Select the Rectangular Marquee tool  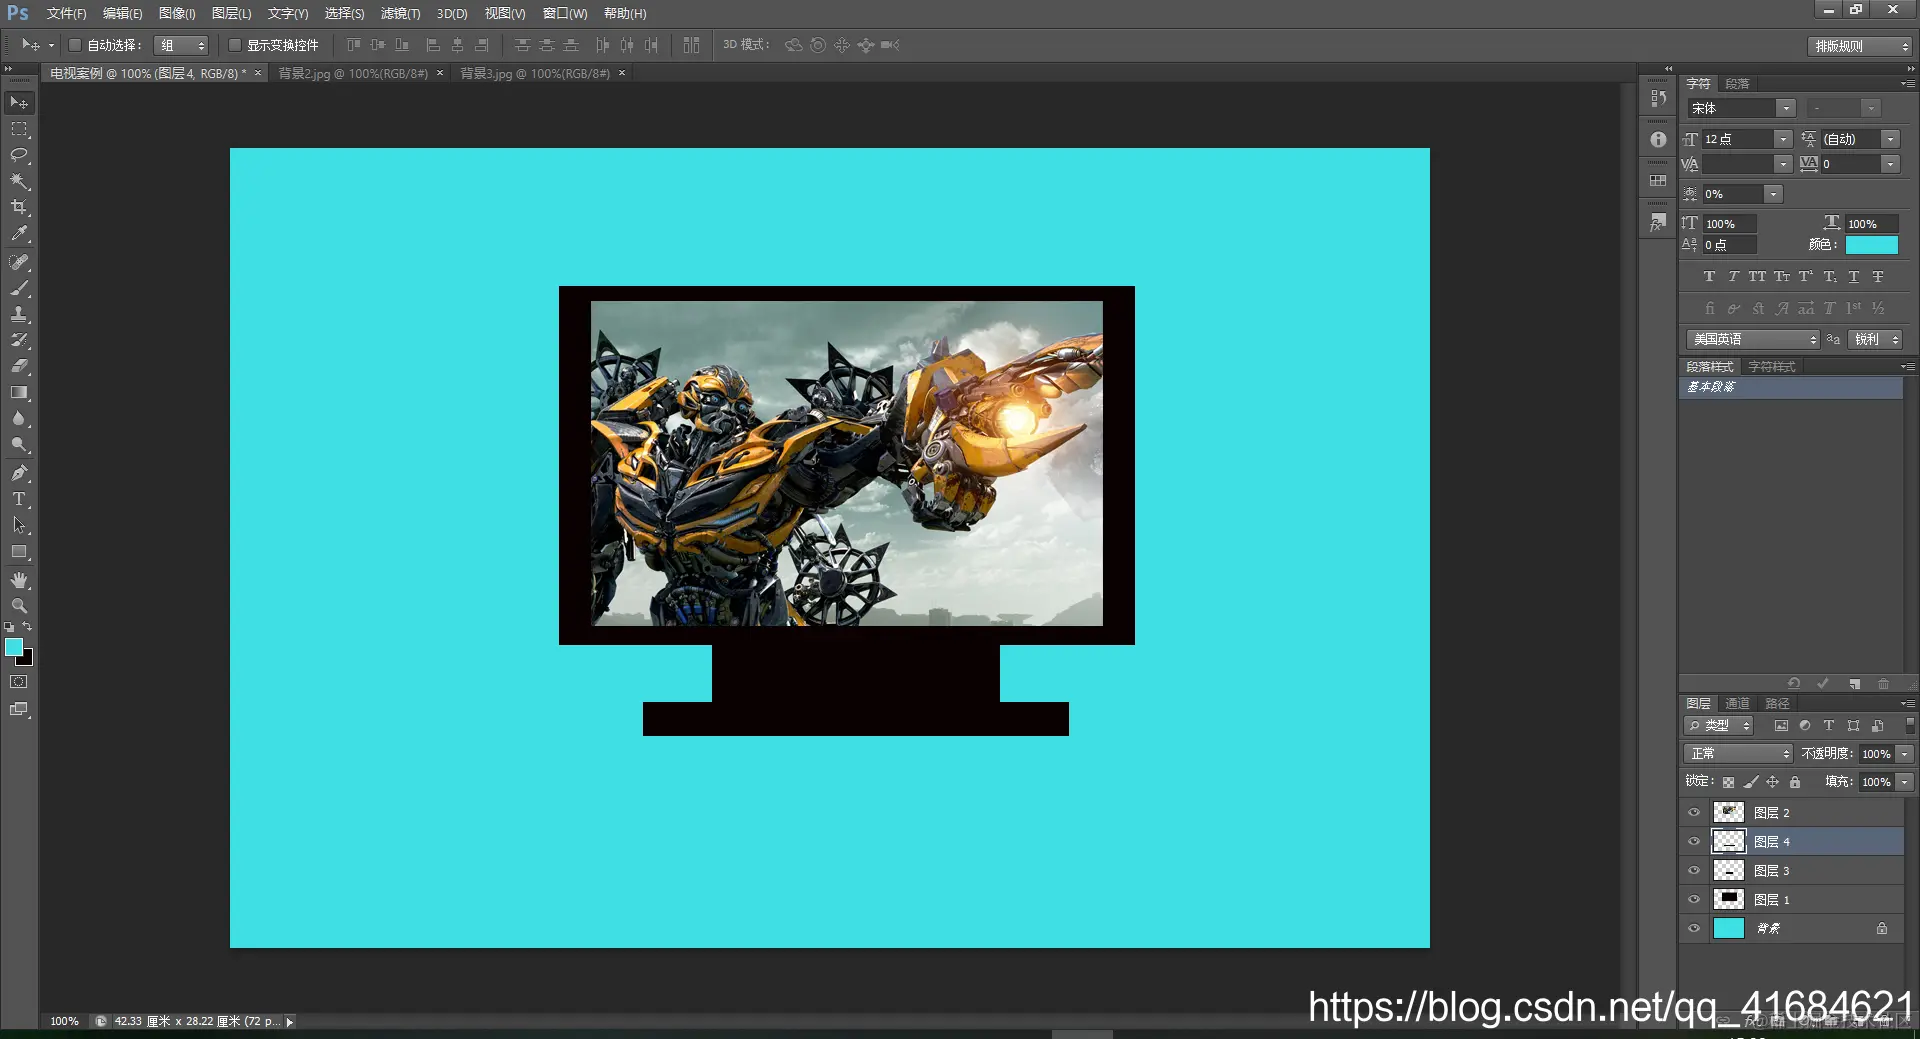tap(19, 129)
